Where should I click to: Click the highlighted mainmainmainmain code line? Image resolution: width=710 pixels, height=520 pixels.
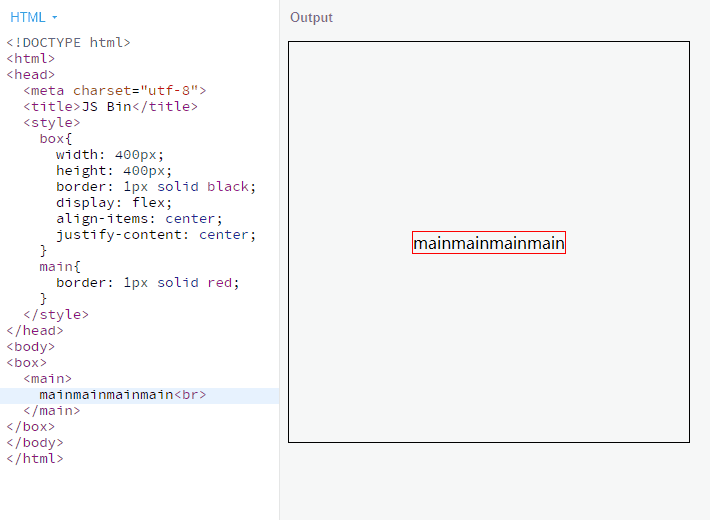pyautogui.click(x=122, y=394)
